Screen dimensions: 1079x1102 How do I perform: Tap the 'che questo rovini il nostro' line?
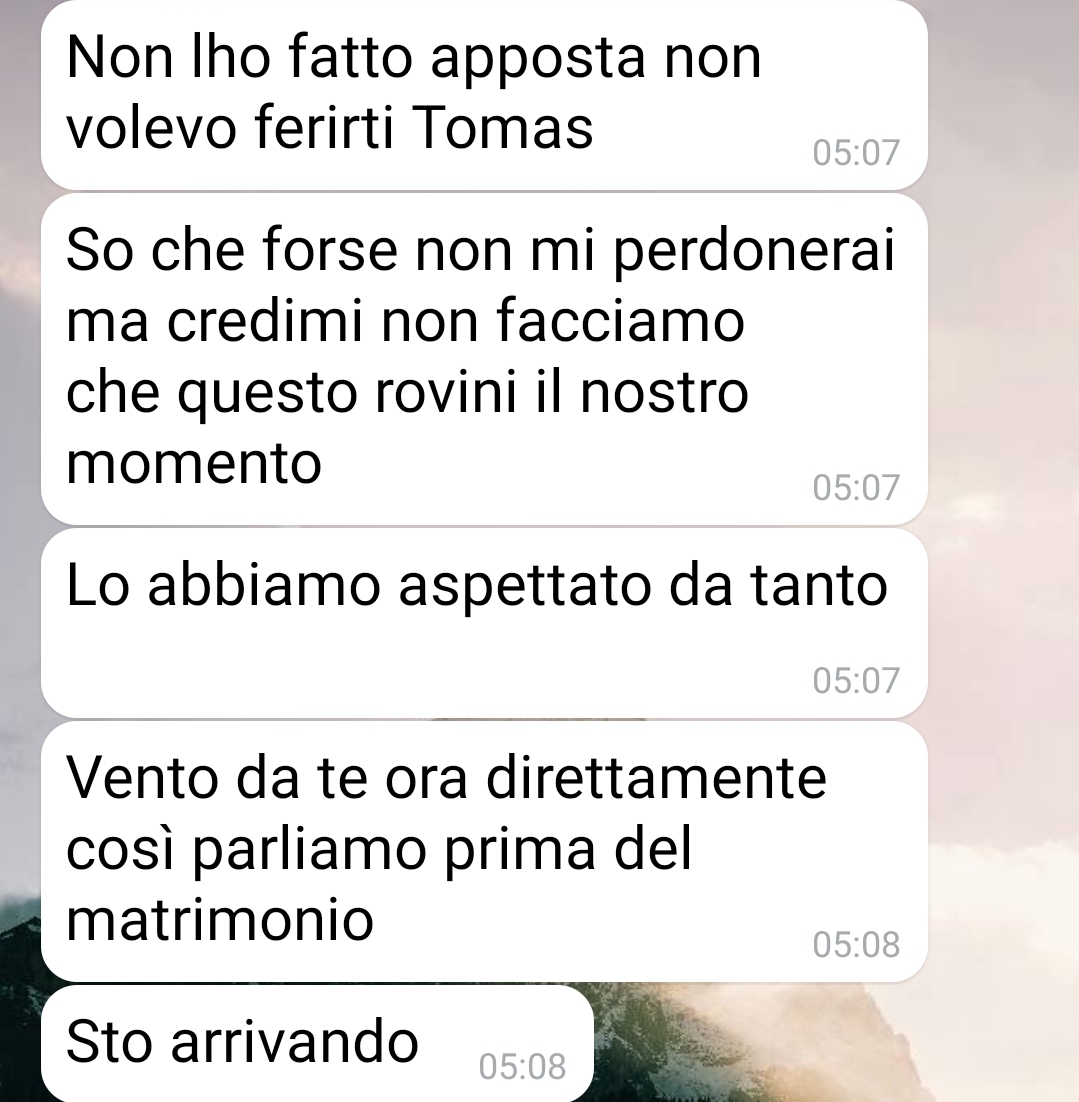coord(407,393)
